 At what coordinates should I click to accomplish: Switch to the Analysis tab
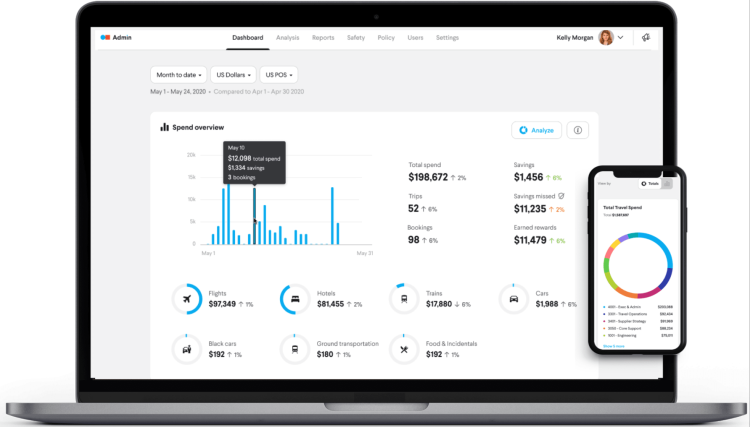(287, 37)
